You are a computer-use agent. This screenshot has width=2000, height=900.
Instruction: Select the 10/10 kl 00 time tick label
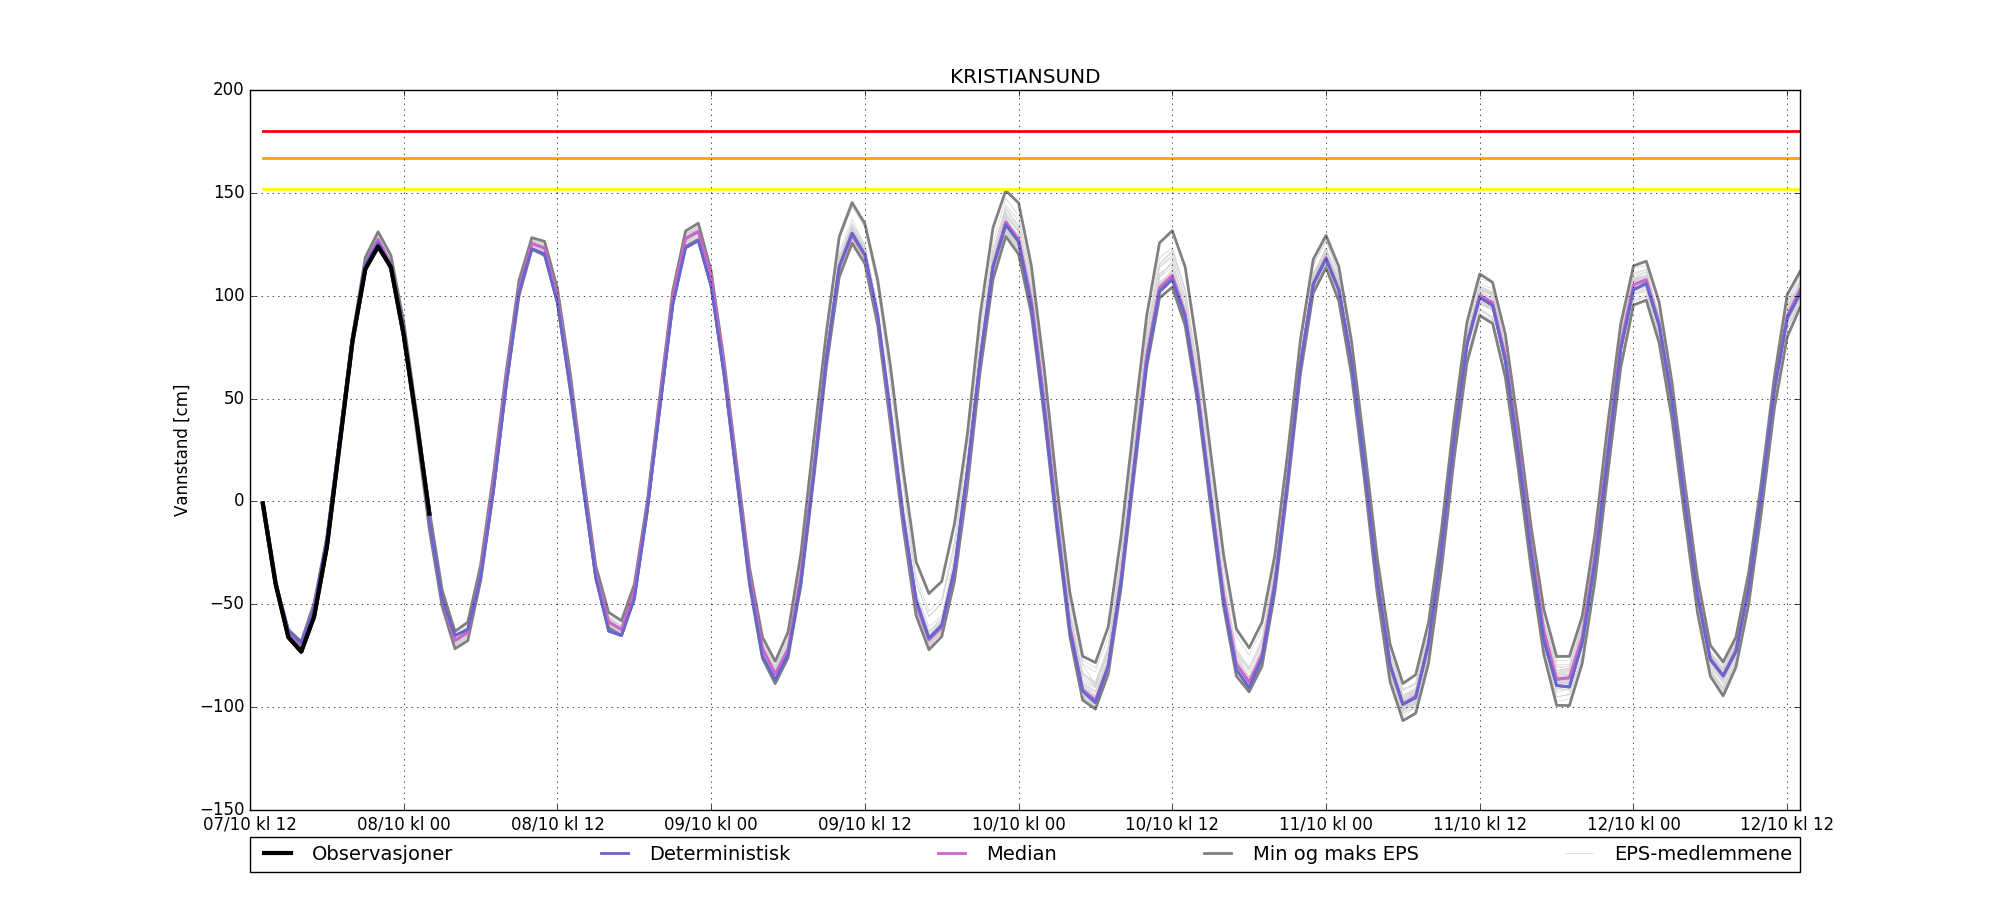tap(1019, 825)
